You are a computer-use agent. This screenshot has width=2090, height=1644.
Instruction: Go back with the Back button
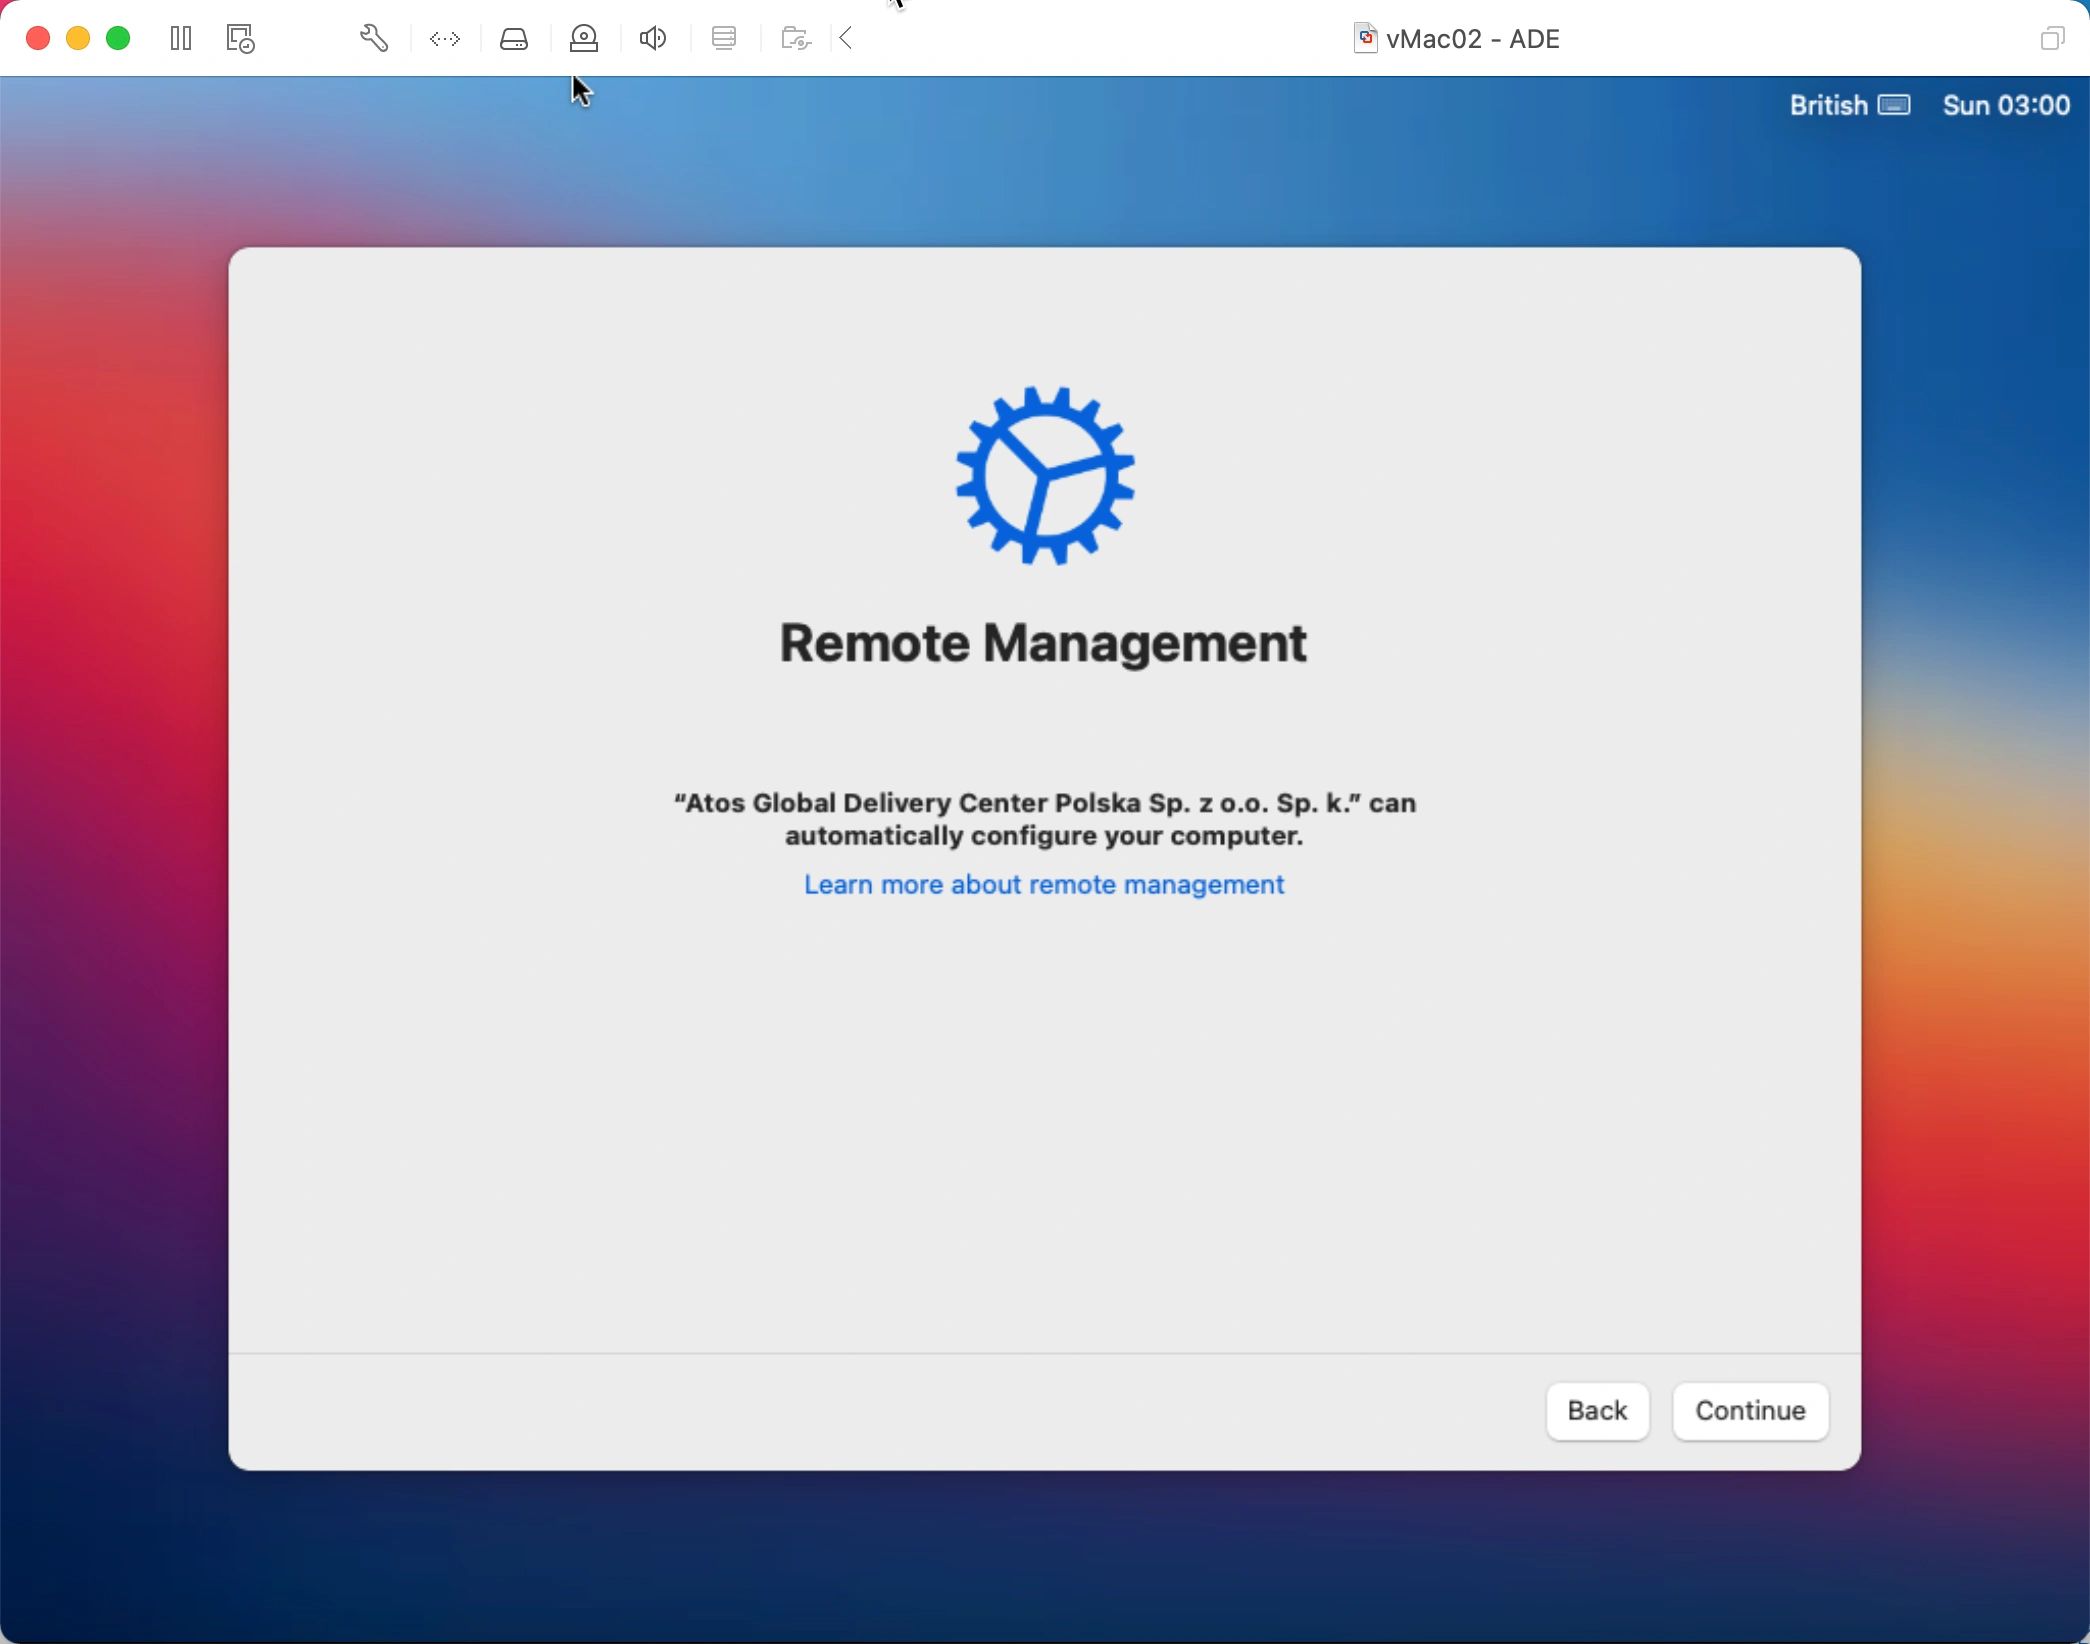click(x=1597, y=1410)
